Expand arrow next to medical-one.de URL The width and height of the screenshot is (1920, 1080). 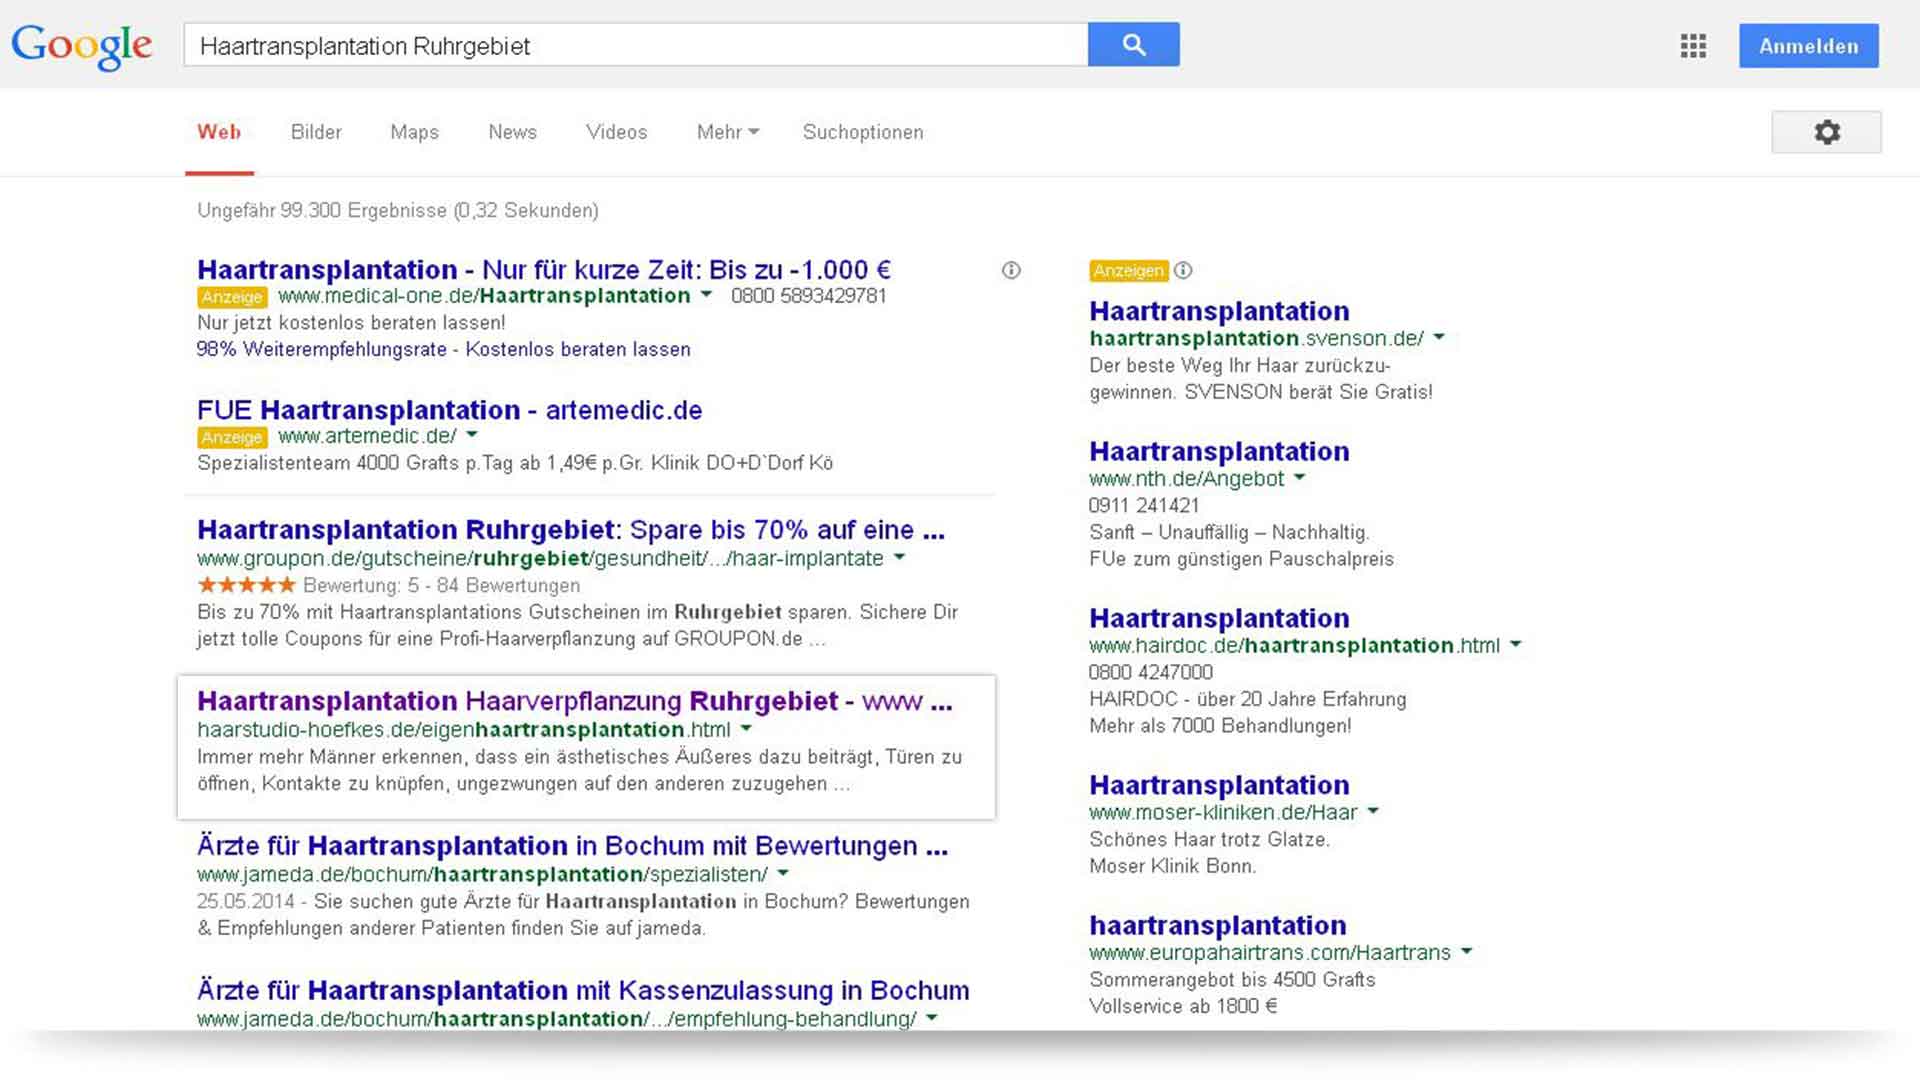[x=706, y=294]
